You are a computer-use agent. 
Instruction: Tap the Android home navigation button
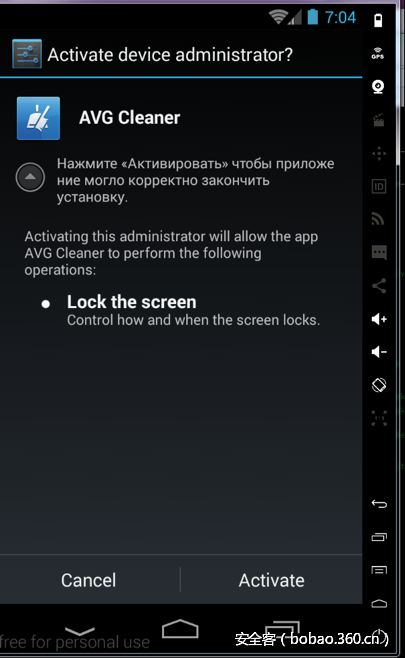180,629
